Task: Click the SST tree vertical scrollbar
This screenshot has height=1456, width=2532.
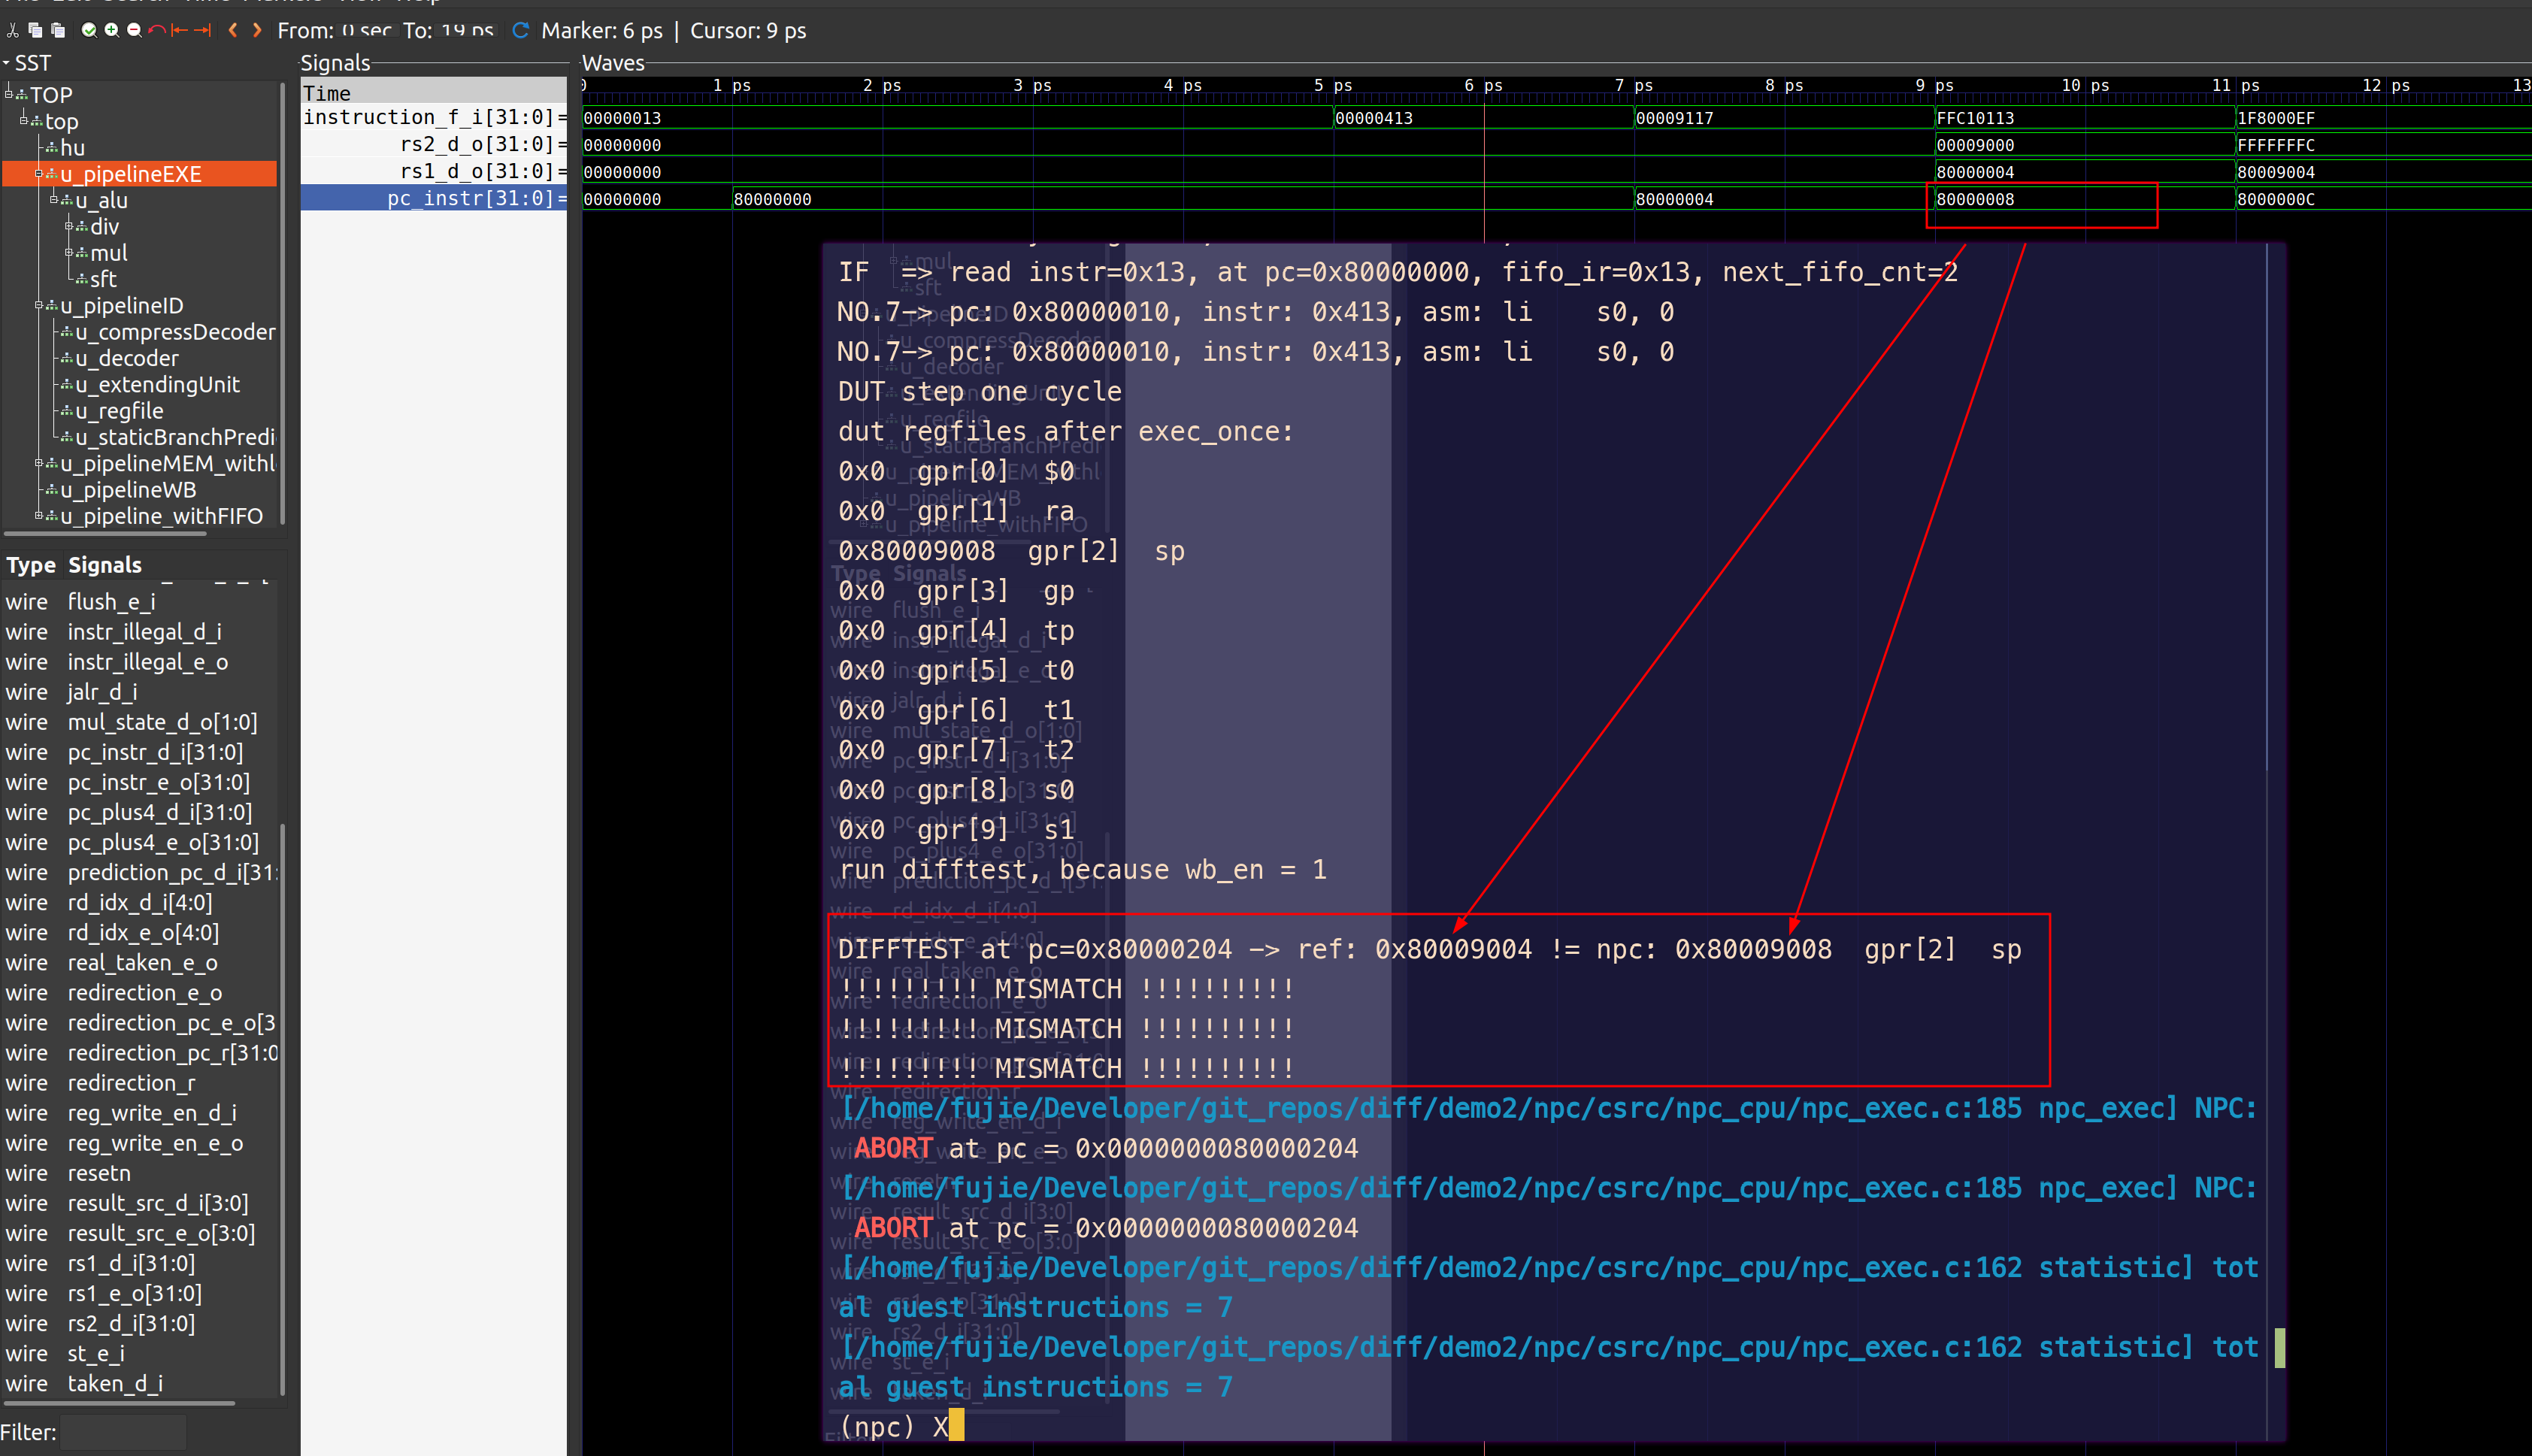Action: click(283, 302)
